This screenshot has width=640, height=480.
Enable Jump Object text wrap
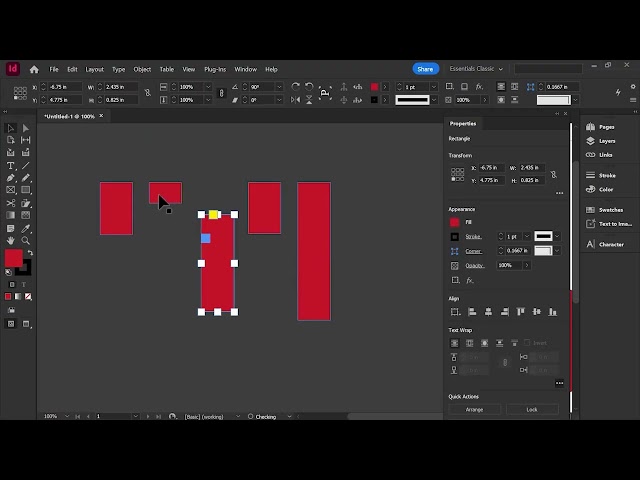(499, 343)
